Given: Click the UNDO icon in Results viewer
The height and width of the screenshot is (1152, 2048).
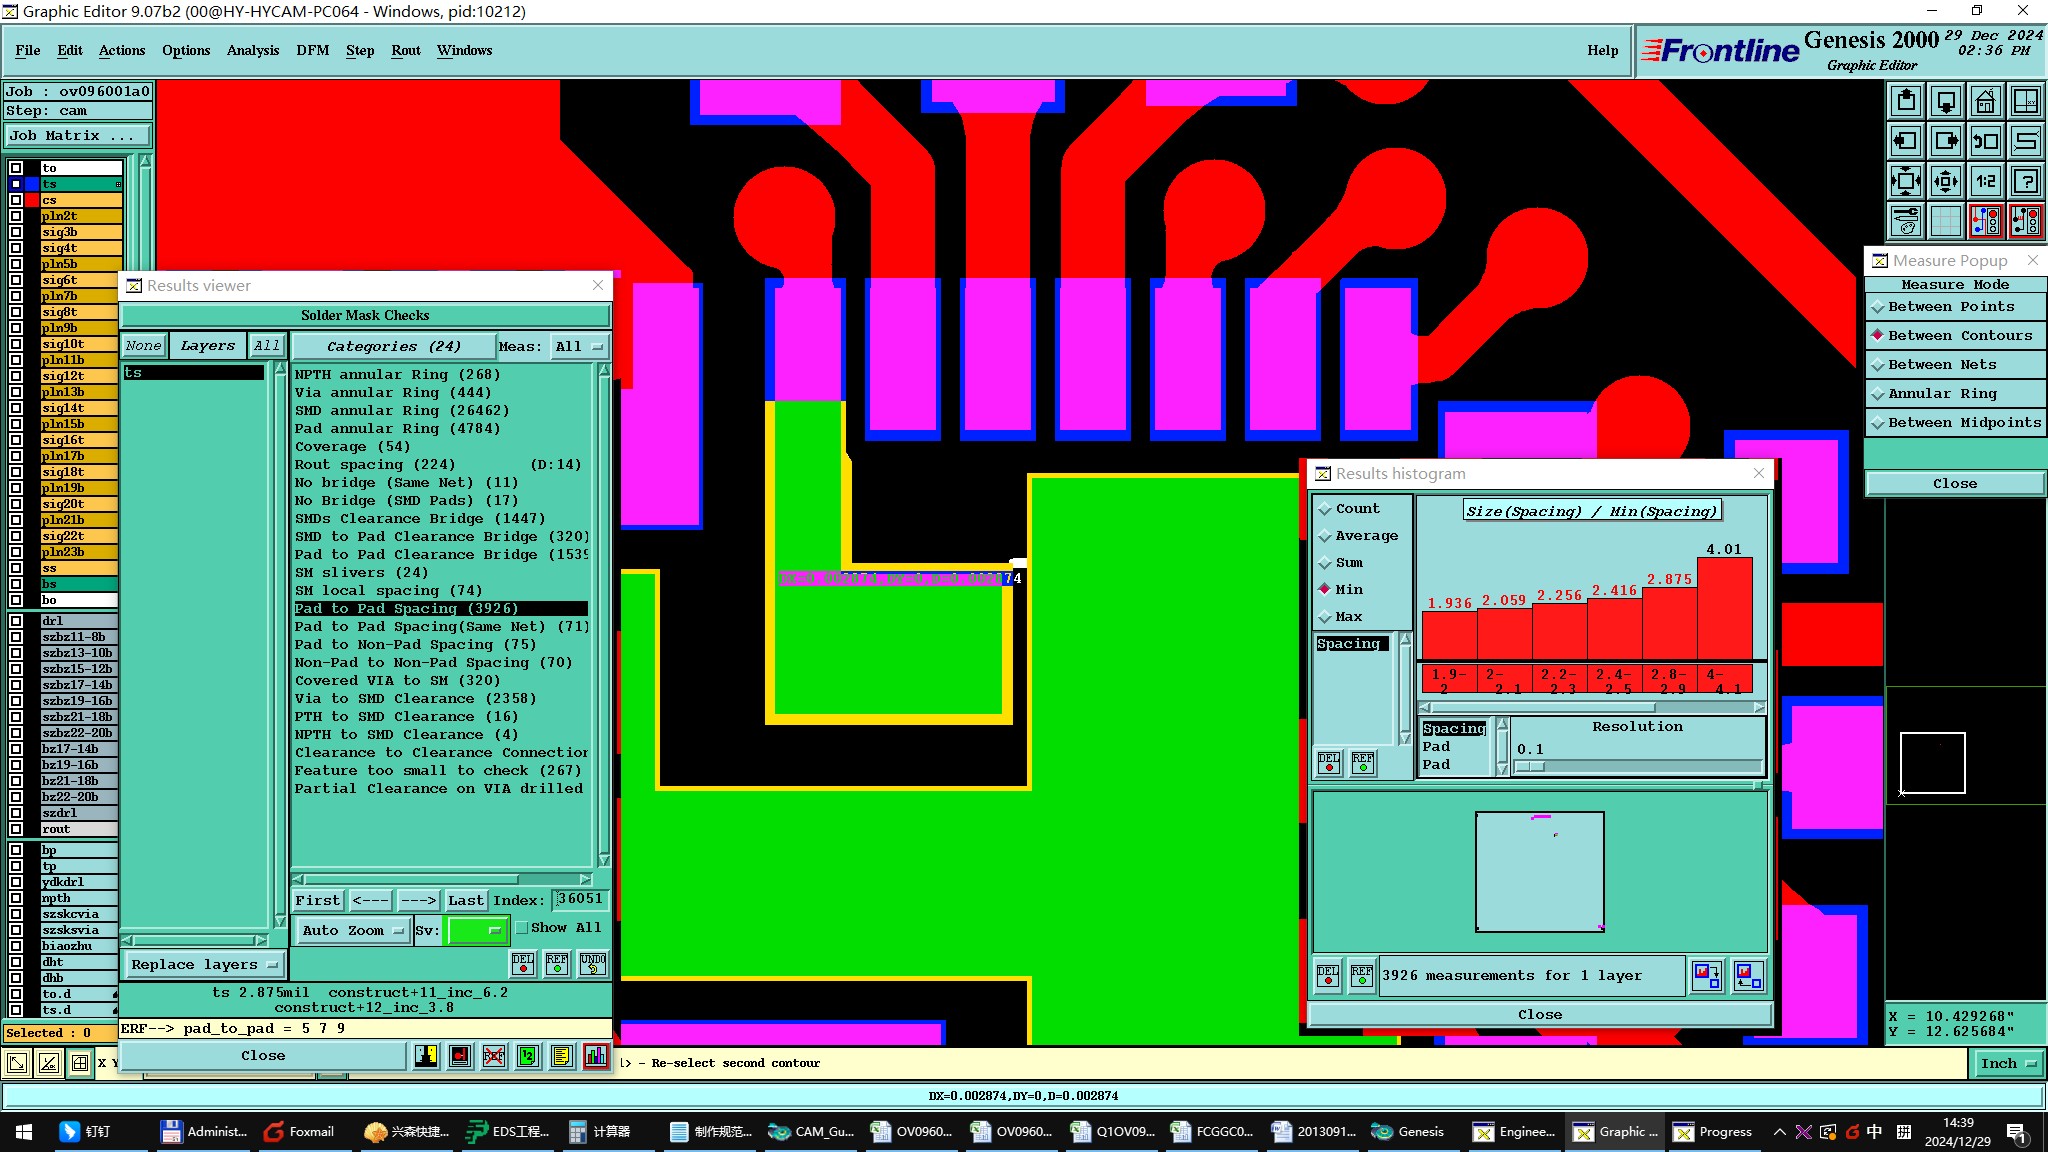Looking at the screenshot, I should click(593, 964).
